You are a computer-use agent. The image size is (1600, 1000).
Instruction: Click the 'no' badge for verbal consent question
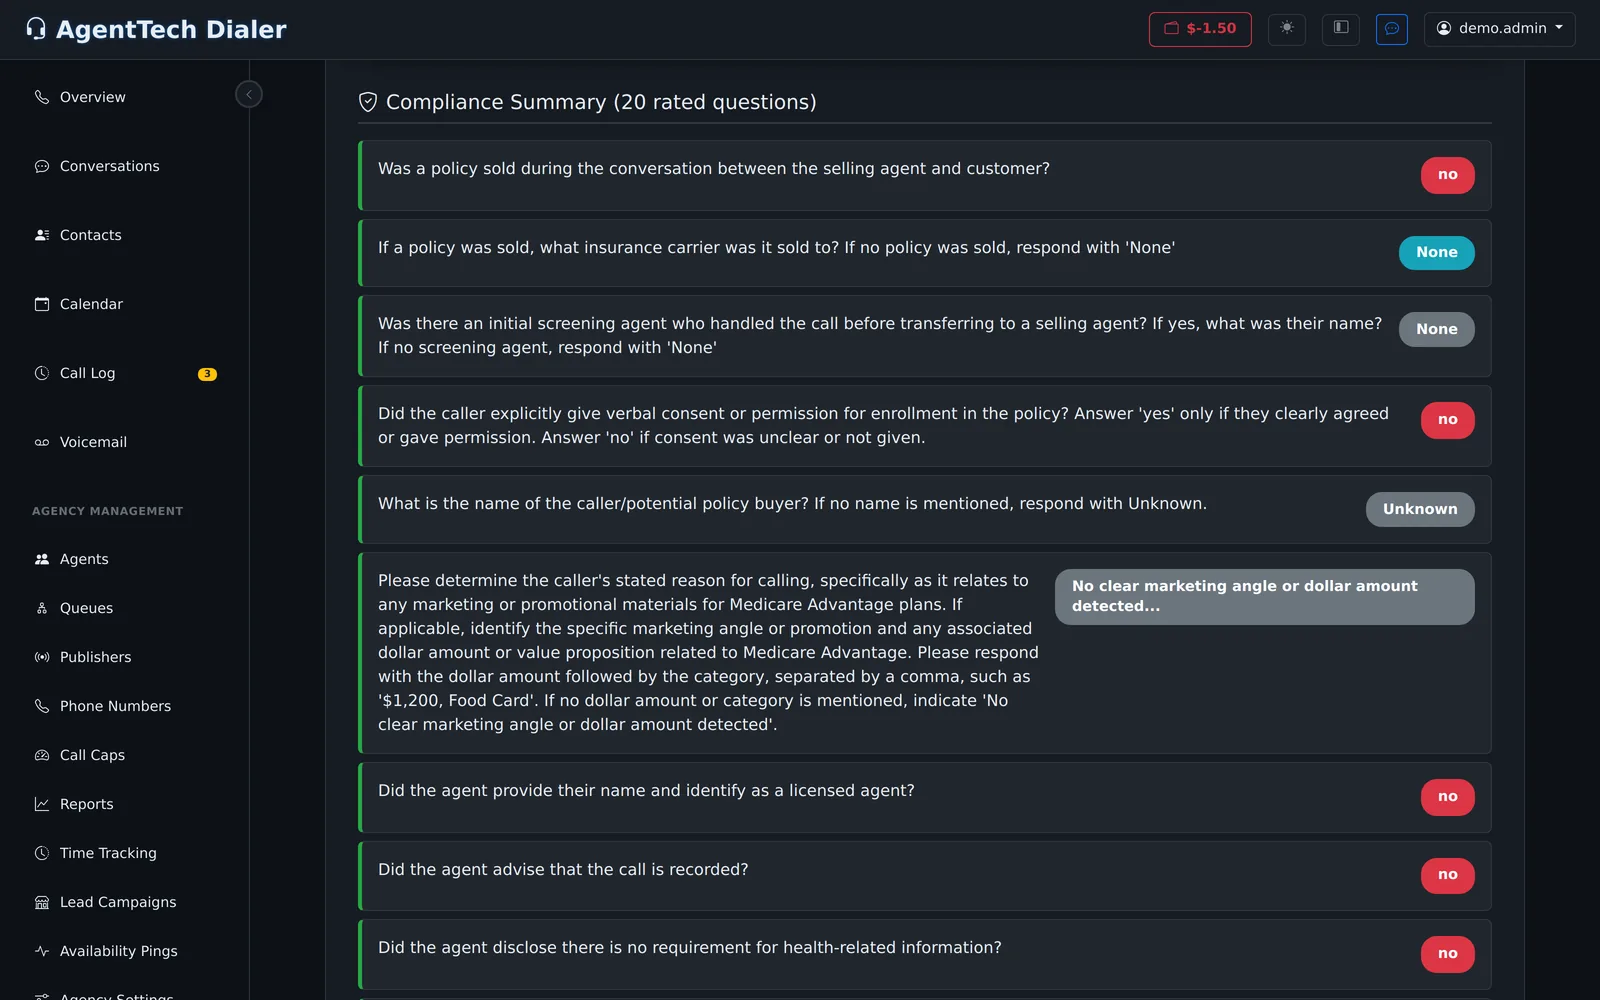point(1447,420)
